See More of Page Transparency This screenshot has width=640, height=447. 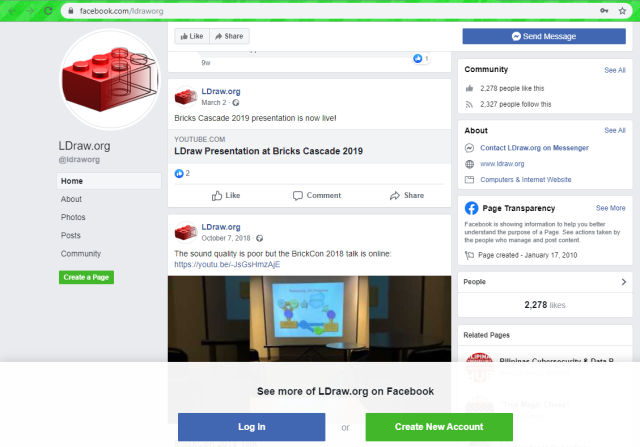pos(610,208)
